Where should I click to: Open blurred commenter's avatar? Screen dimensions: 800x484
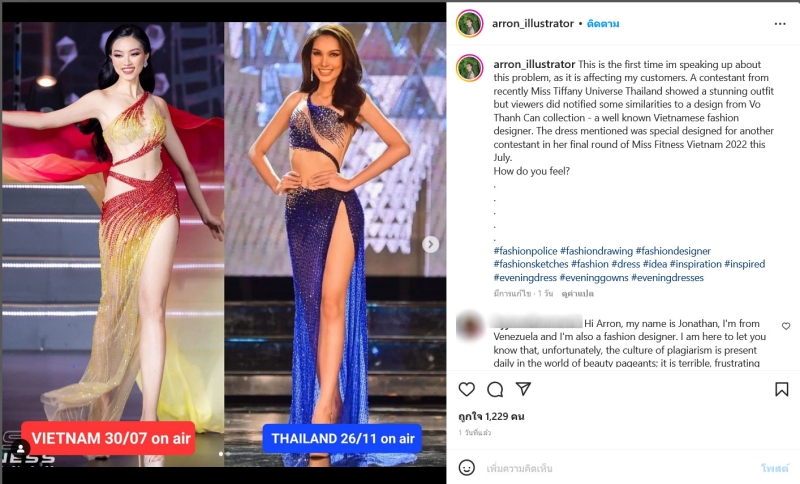point(469,326)
